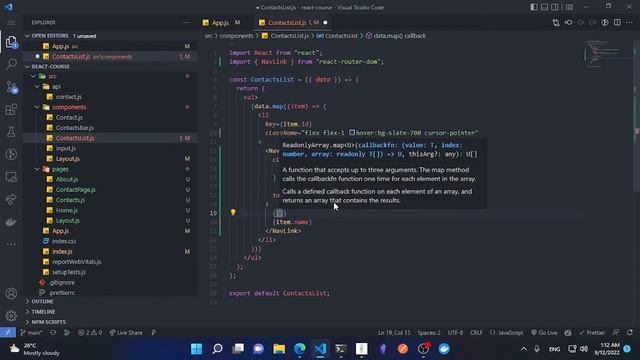The height and width of the screenshot is (360, 640).
Task: Open the Search view in activity bar
Action: [x=11, y=64]
